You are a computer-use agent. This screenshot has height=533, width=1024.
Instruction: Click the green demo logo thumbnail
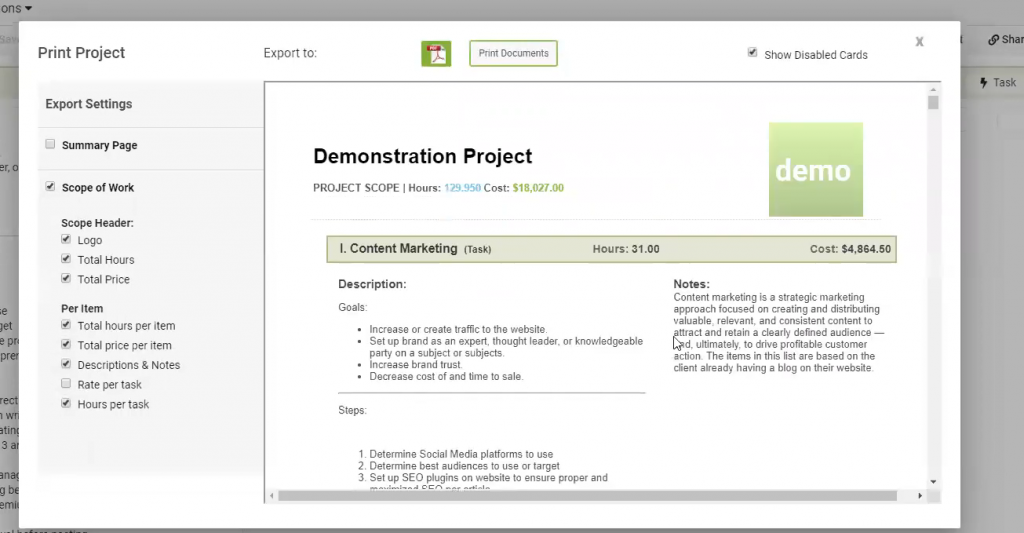point(816,170)
